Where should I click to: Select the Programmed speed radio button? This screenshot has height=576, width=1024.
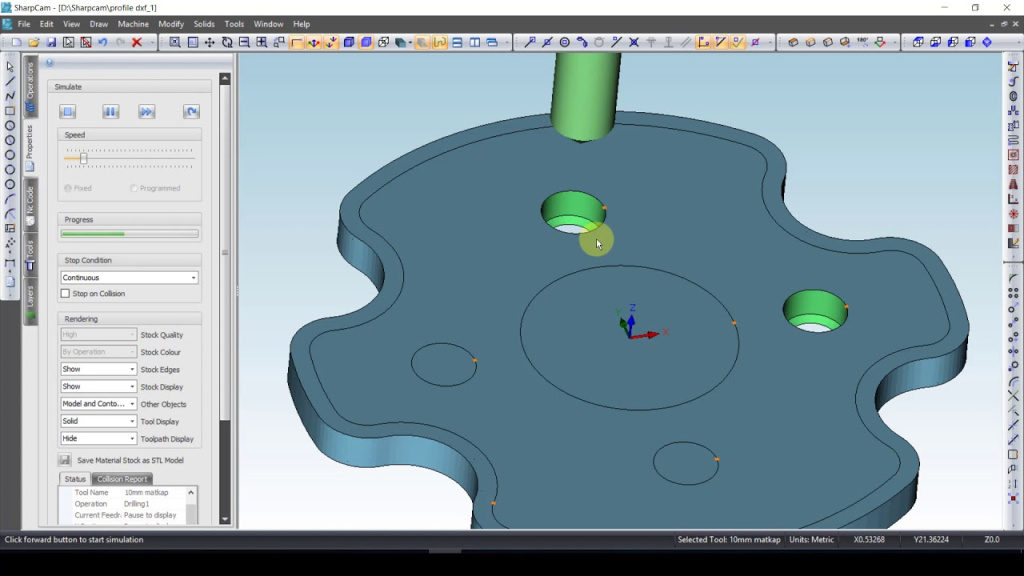134,188
